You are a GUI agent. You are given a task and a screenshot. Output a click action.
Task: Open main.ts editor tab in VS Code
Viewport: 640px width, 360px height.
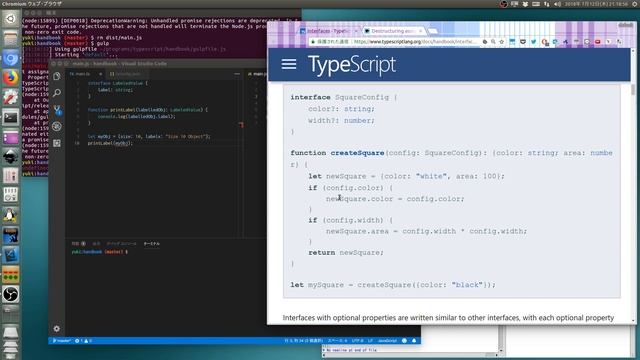click(x=86, y=74)
